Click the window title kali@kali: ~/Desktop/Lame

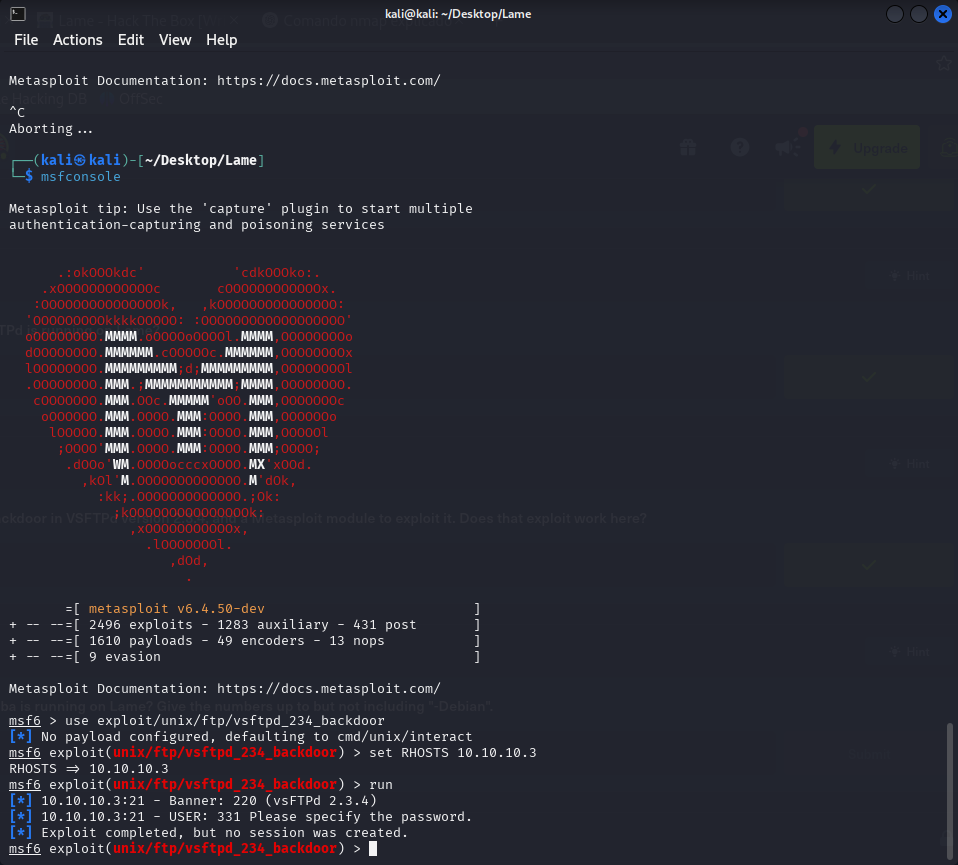point(458,14)
